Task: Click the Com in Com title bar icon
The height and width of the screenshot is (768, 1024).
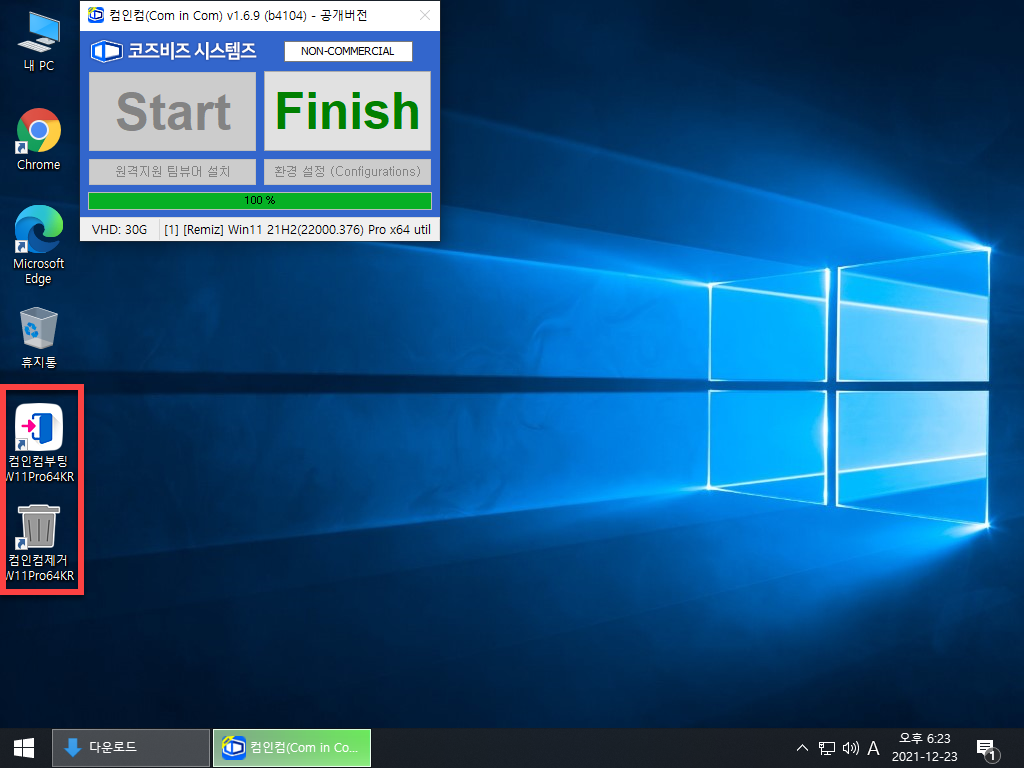Action: 96,15
